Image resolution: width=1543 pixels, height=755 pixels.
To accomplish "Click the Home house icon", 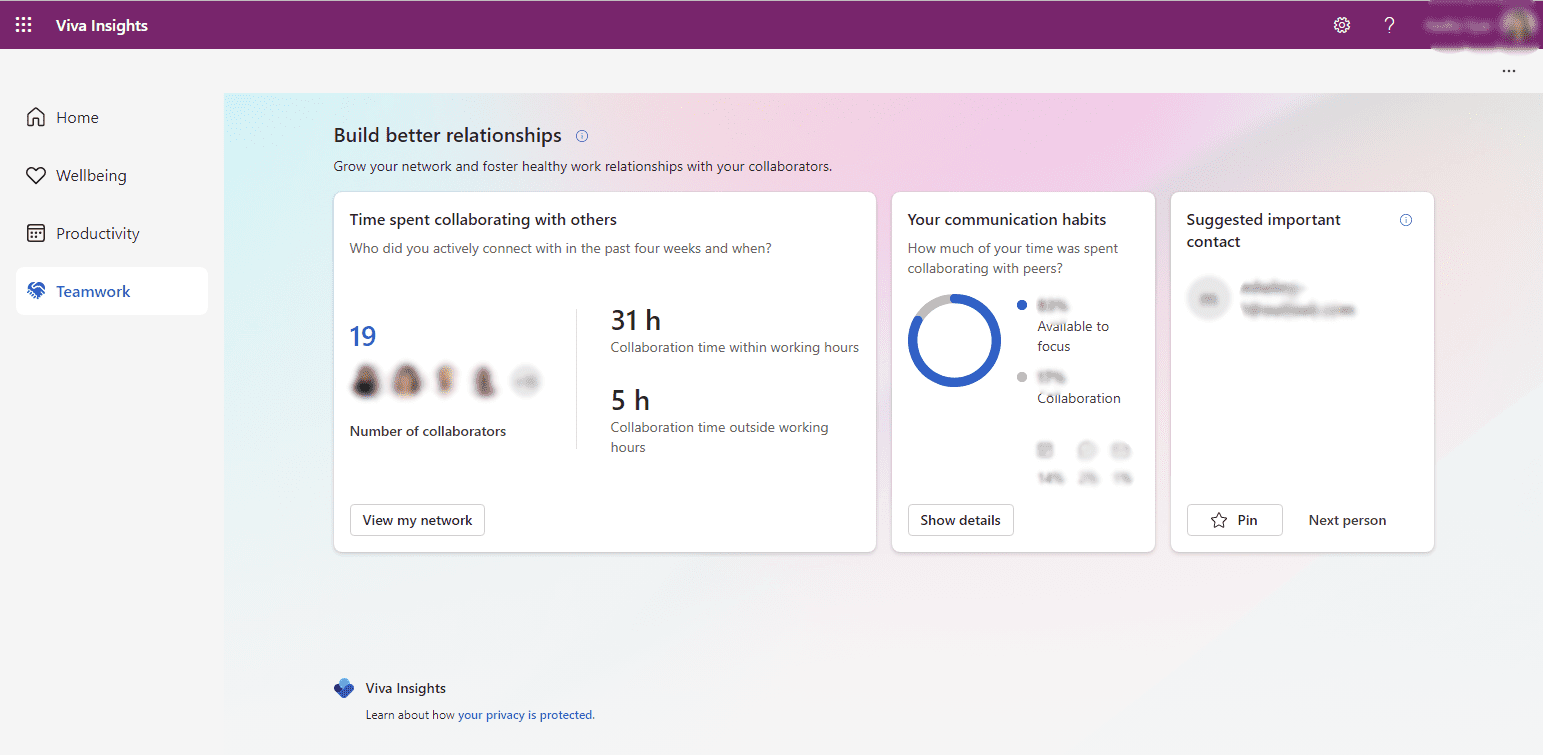I will pos(36,117).
